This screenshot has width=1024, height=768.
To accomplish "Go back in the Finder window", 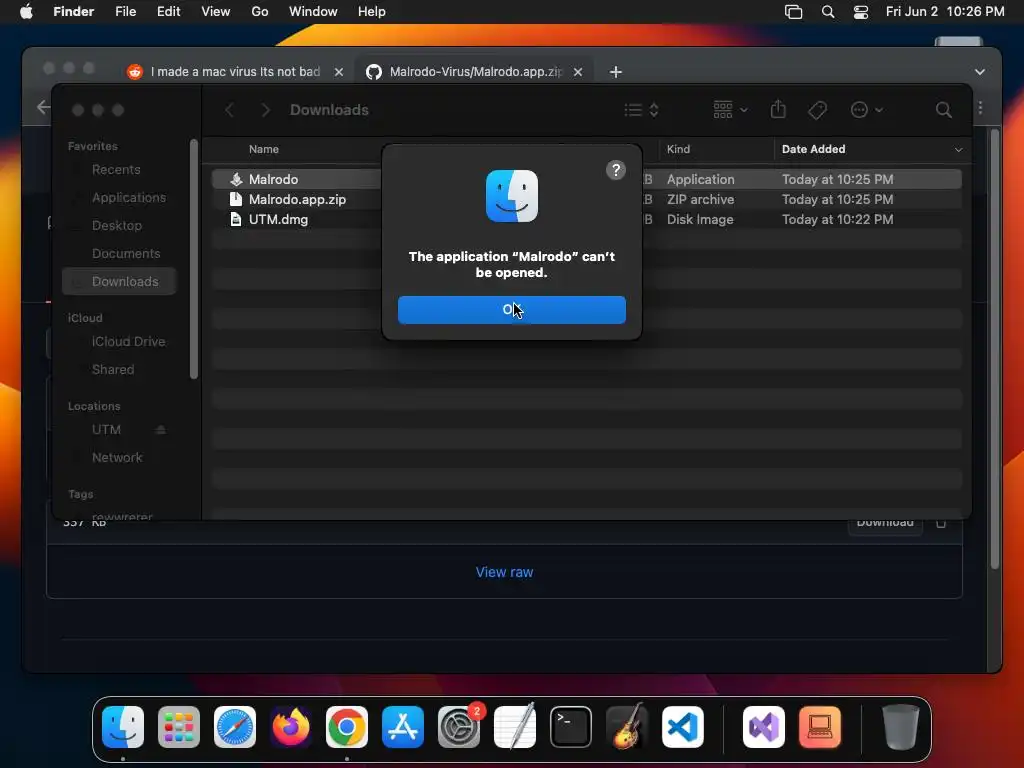I will [x=229, y=110].
